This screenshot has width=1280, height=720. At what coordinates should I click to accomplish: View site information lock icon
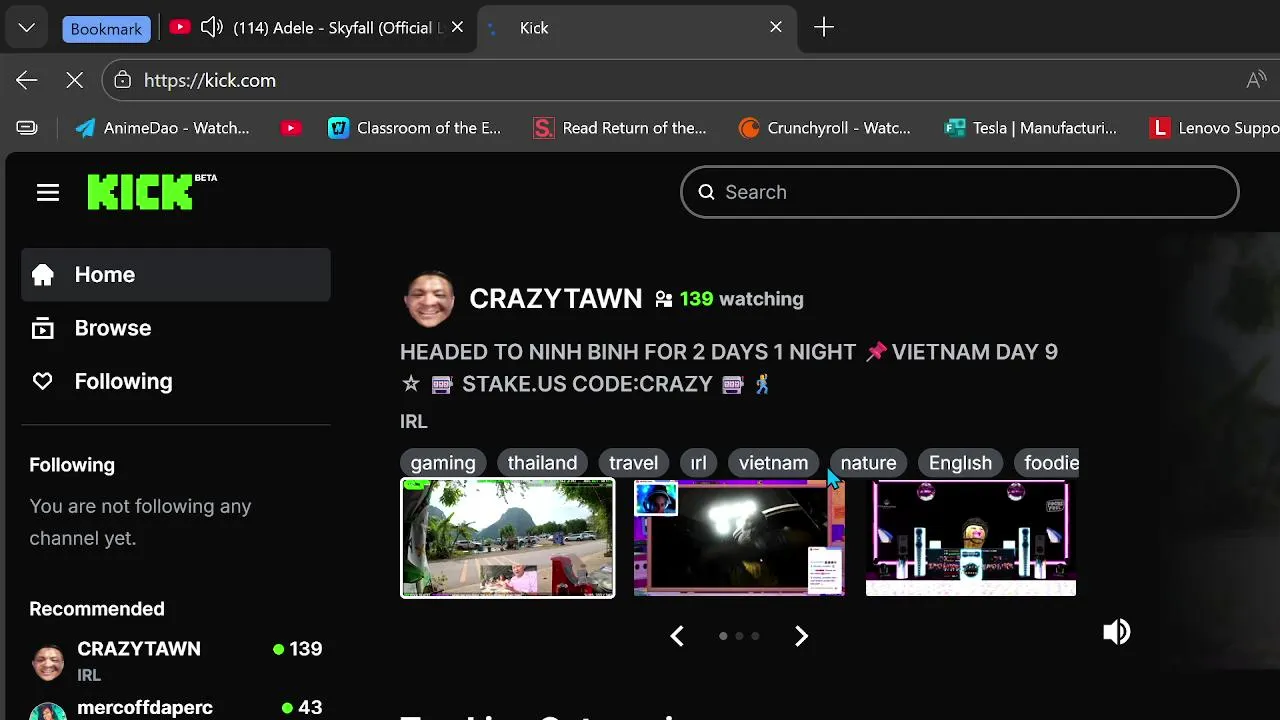pyautogui.click(x=123, y=80)
